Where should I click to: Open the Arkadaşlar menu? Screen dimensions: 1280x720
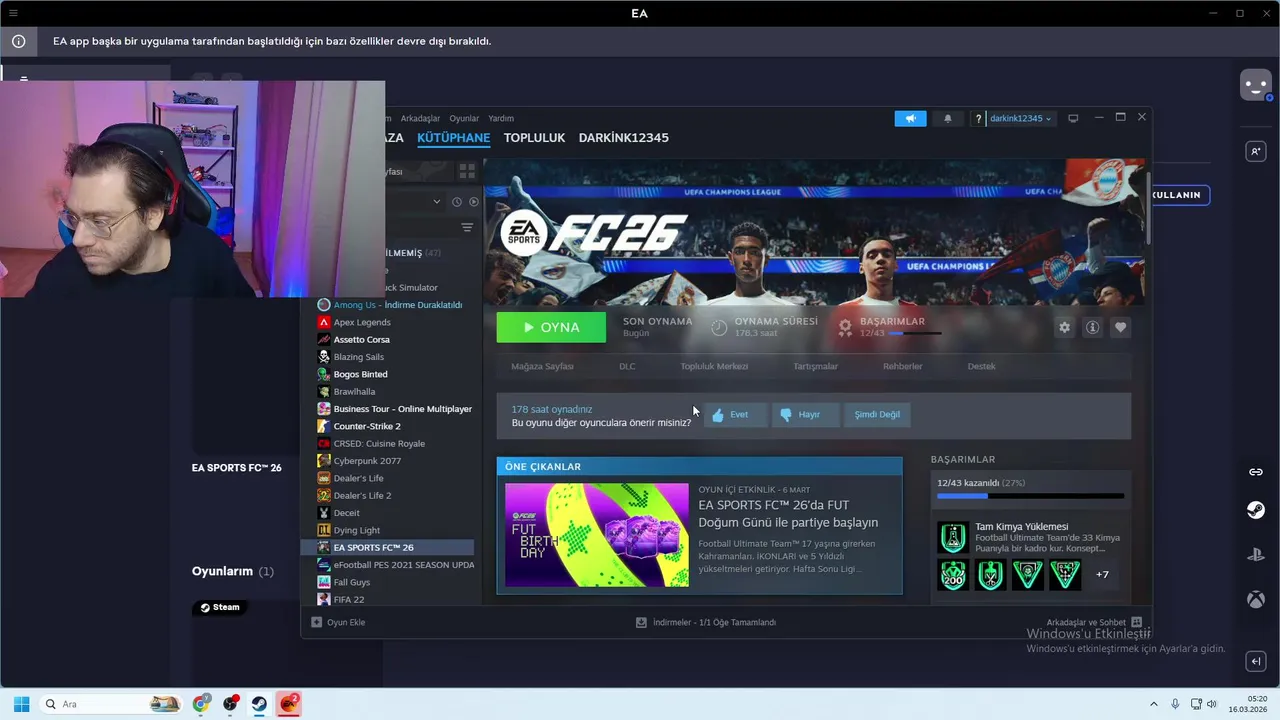(x=420, y=118)
